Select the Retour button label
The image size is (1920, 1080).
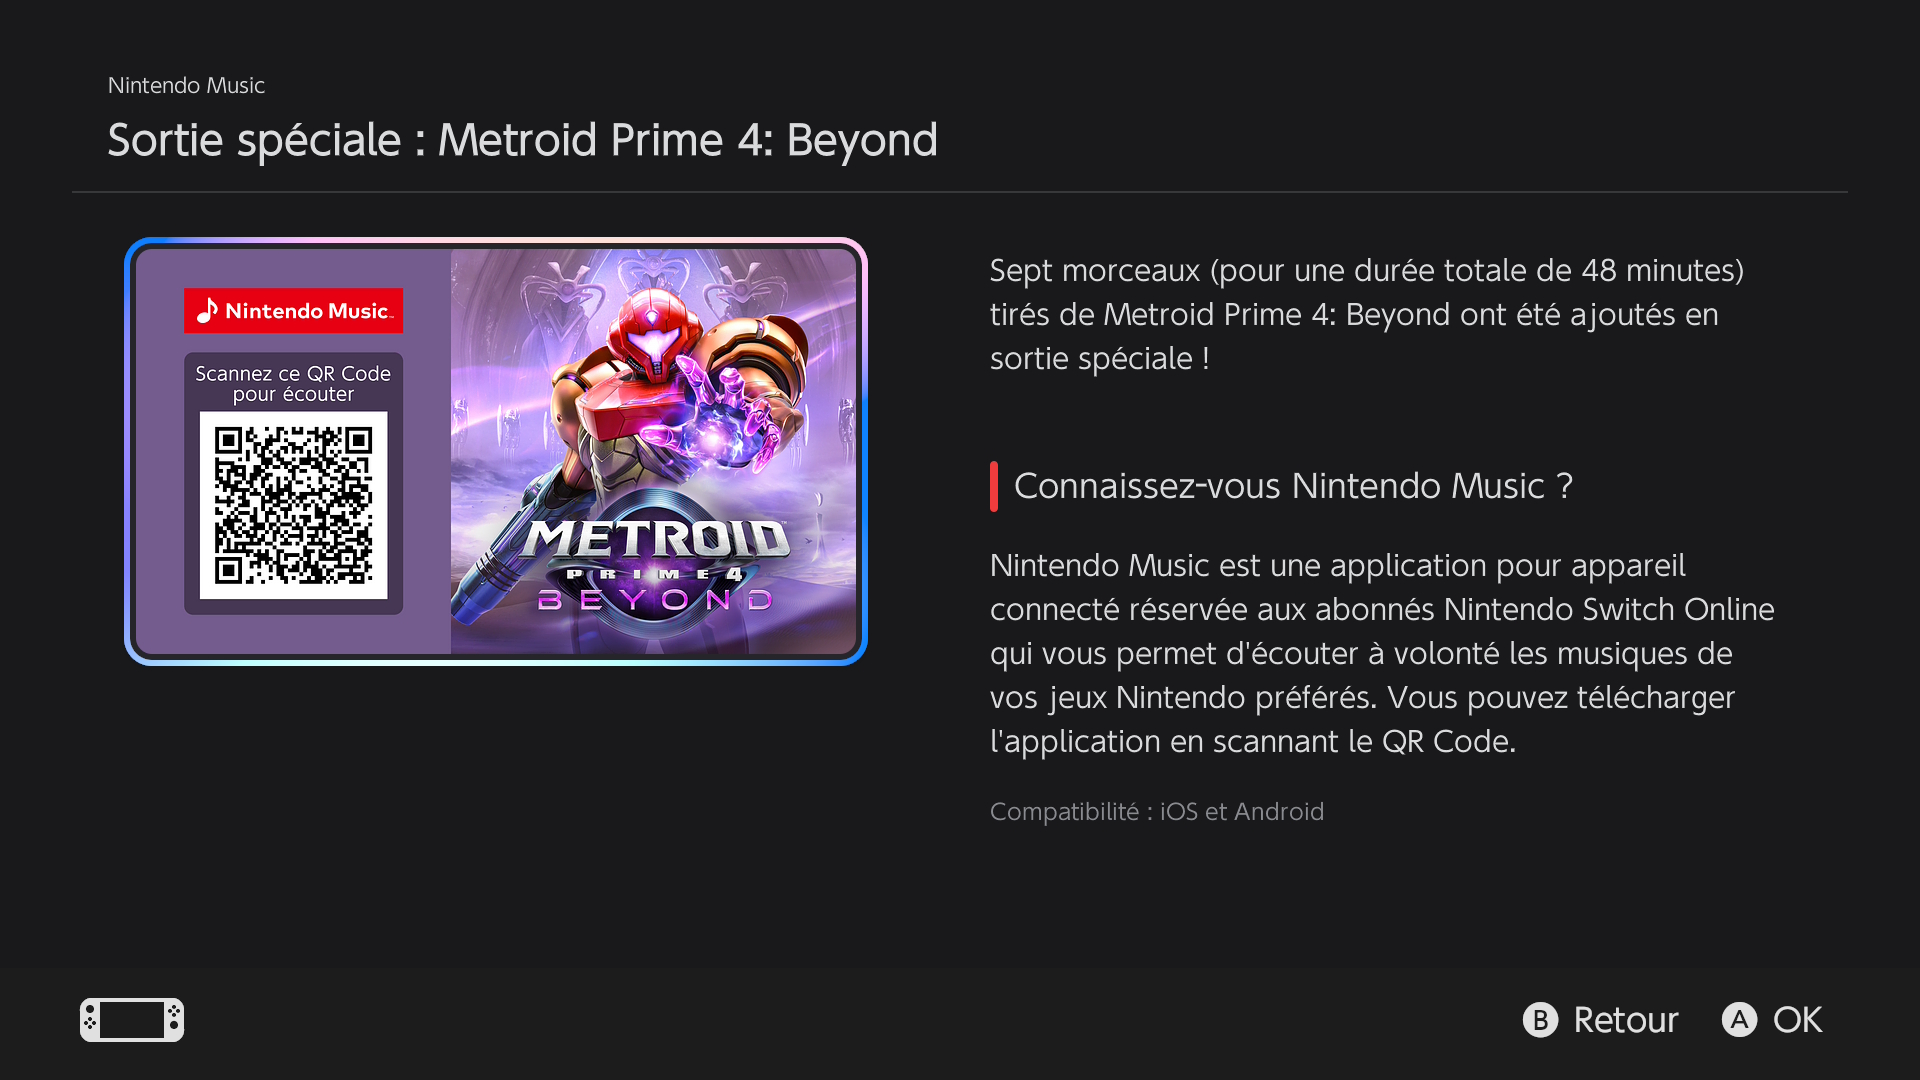tap(1625, 1020)
